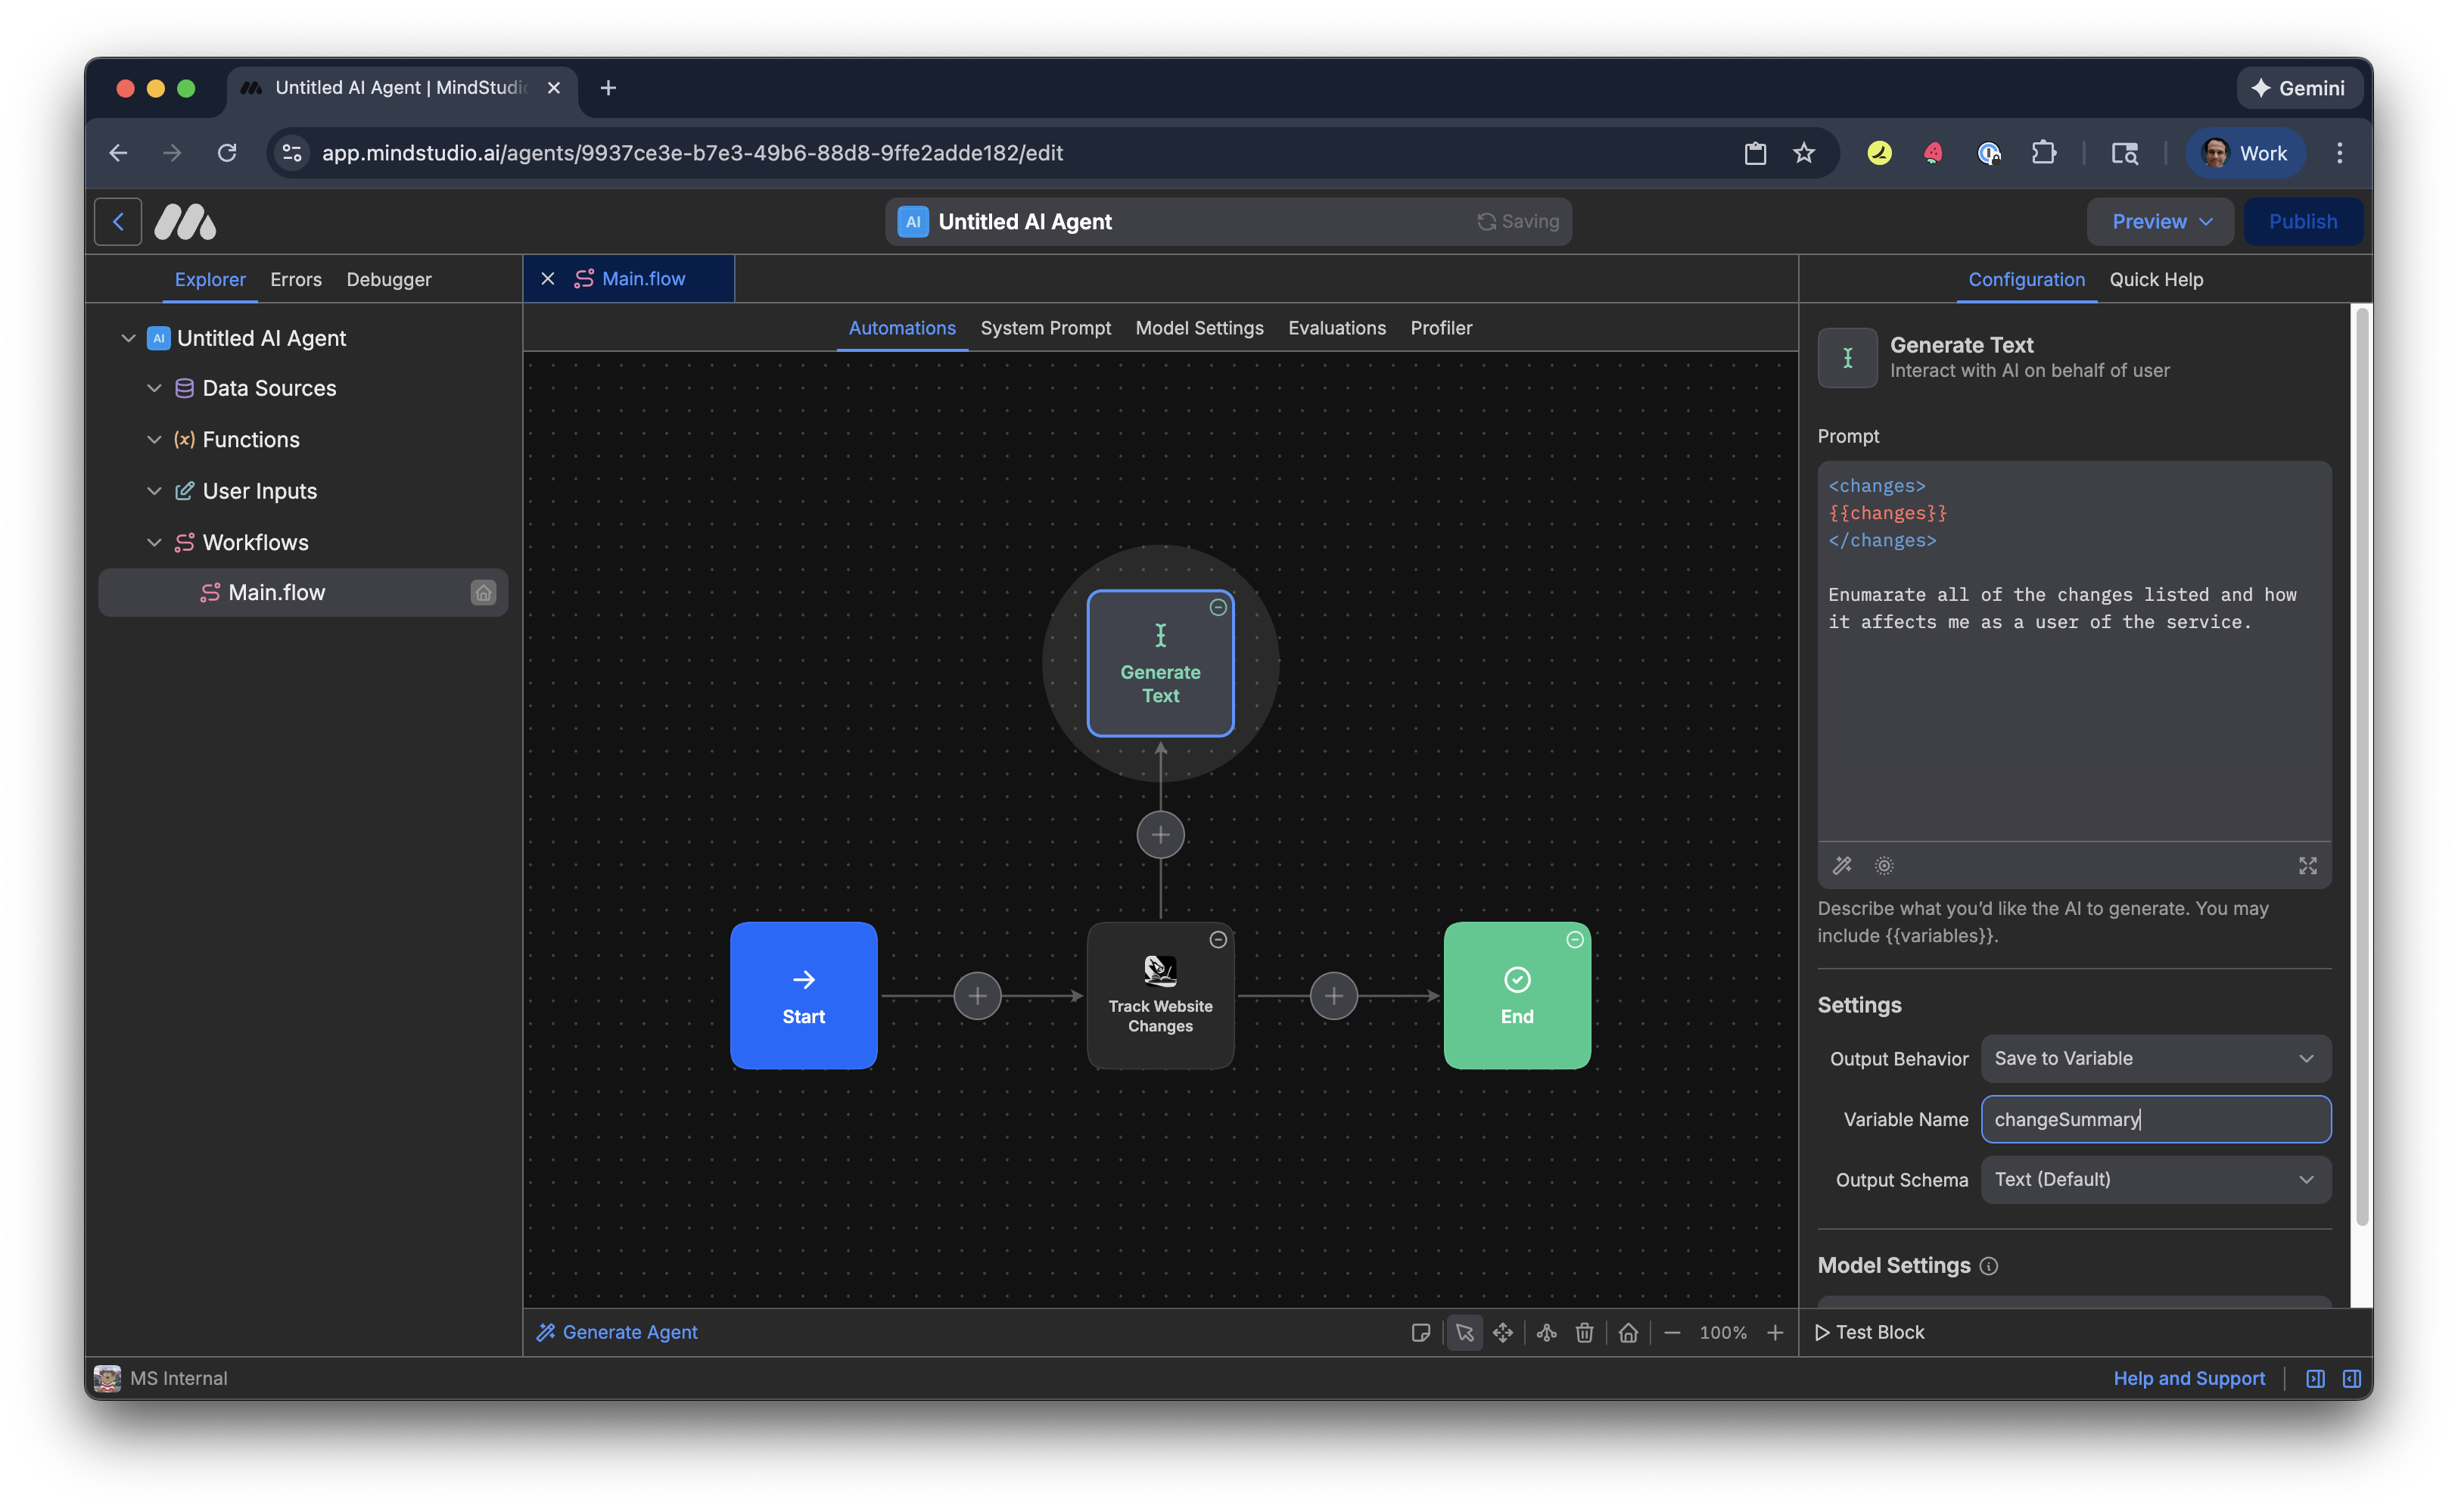Click the auto-arrange nodes icon

coord(1547,1332)
